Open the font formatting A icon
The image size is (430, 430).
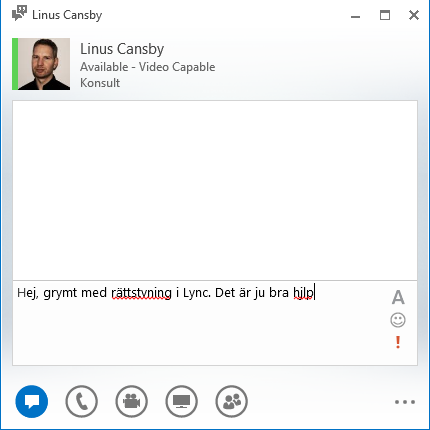[398, 297]
